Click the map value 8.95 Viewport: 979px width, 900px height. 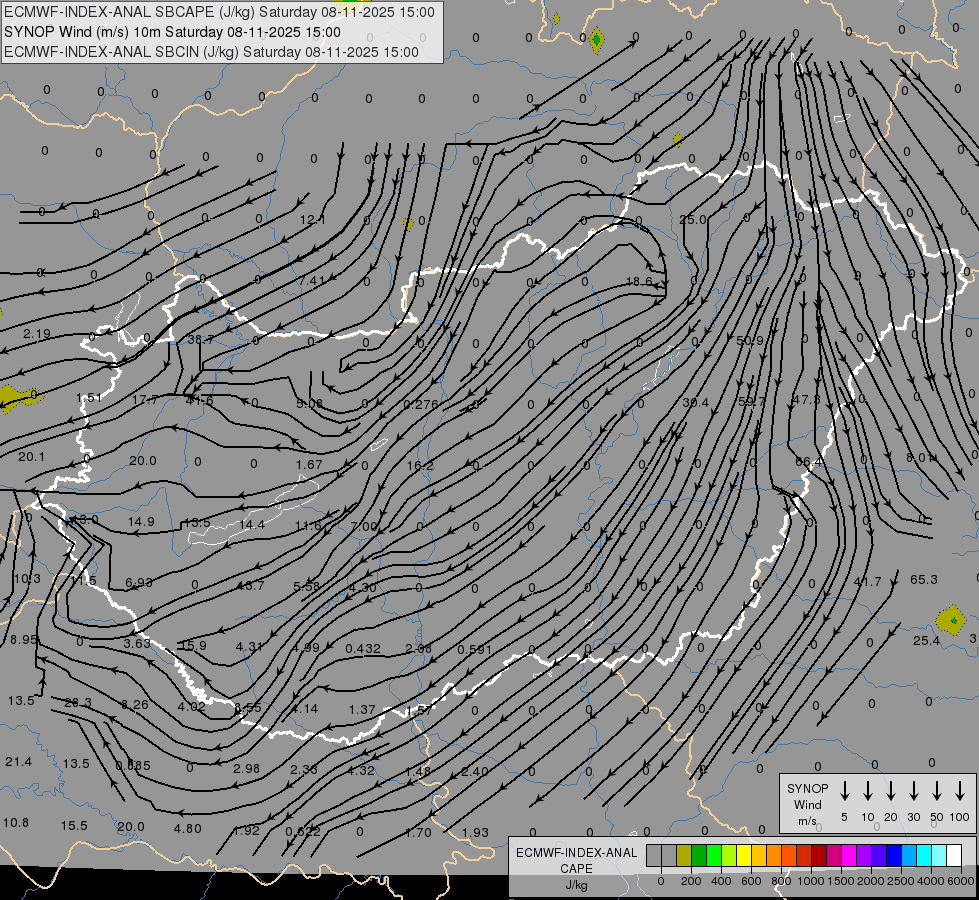24,640
